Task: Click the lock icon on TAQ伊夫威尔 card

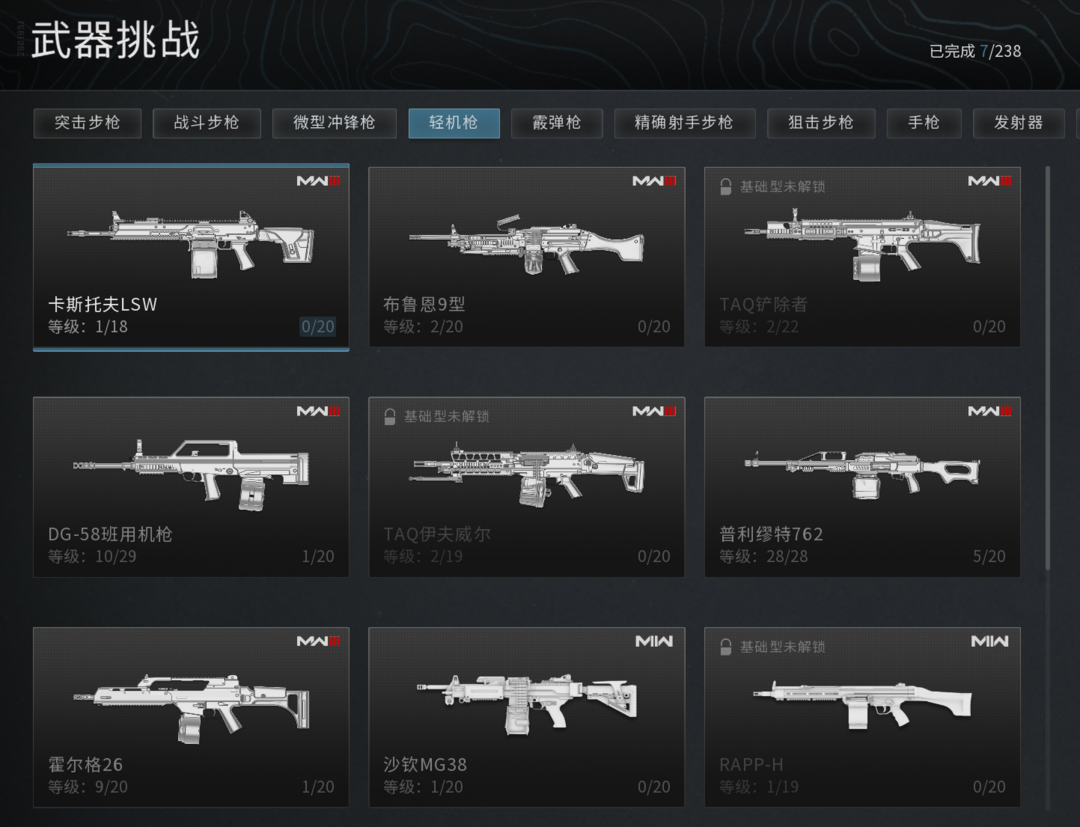Action: coord(389,417)
